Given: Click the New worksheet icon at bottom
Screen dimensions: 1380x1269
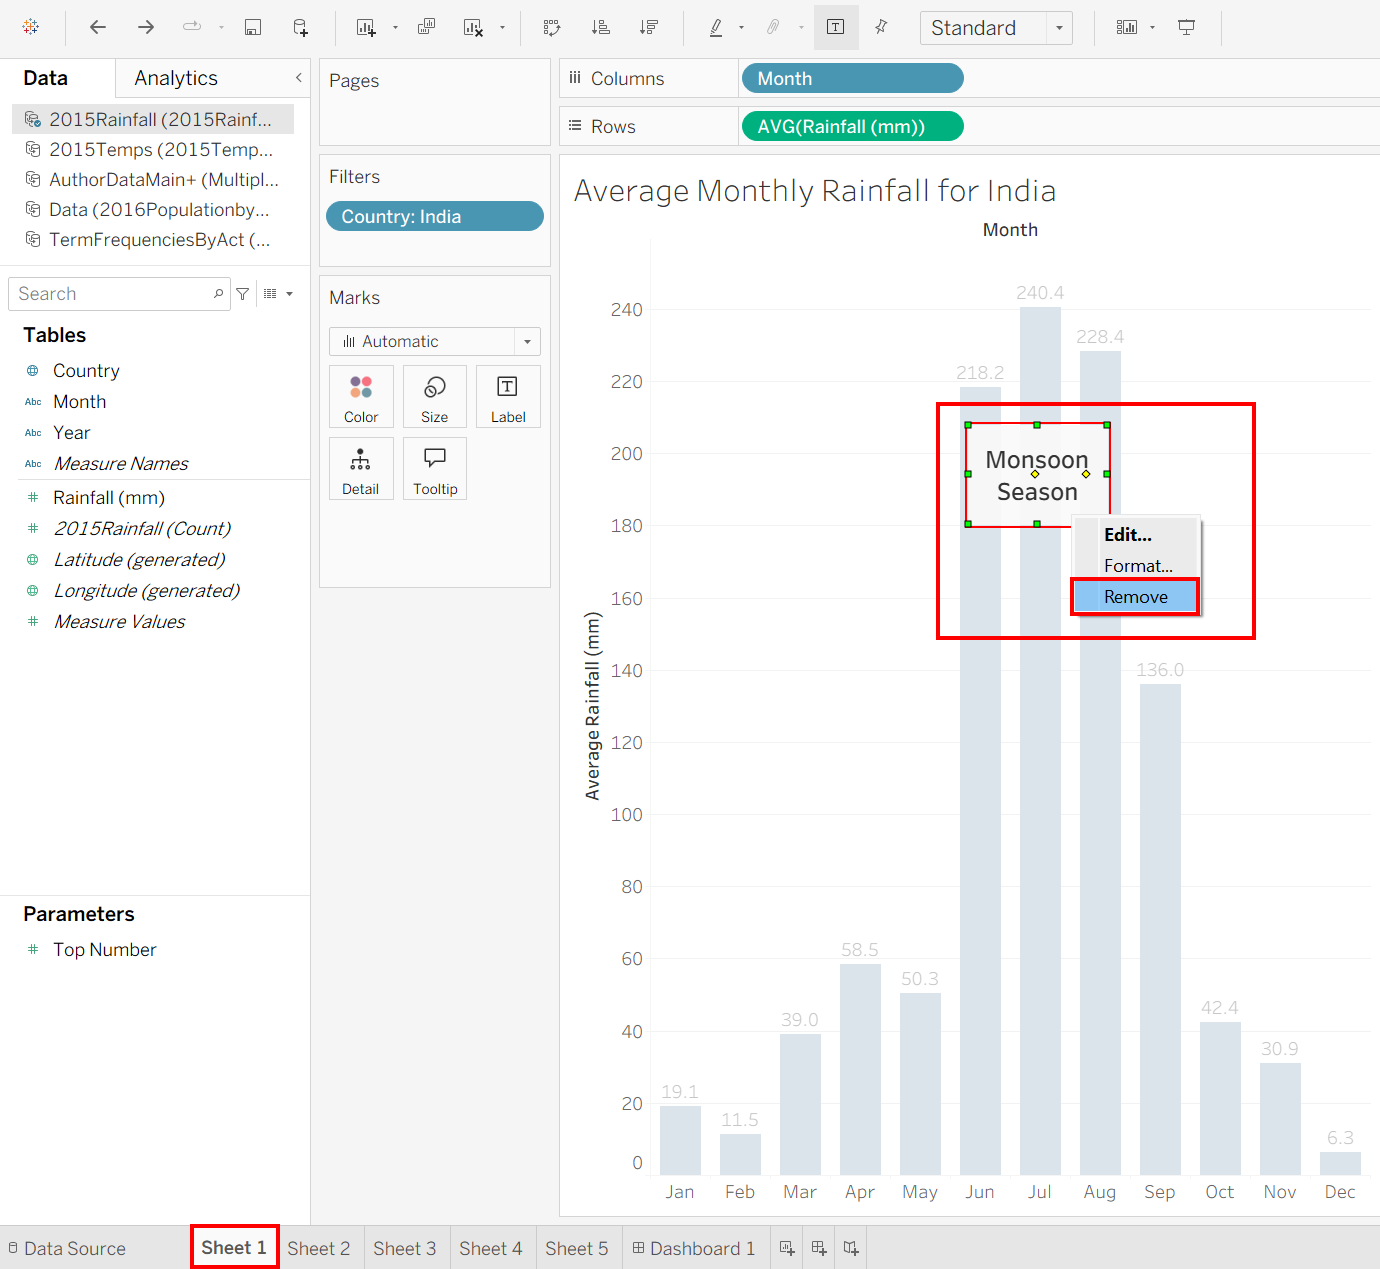Looking at the screenshot, I should pos(787,1248).
